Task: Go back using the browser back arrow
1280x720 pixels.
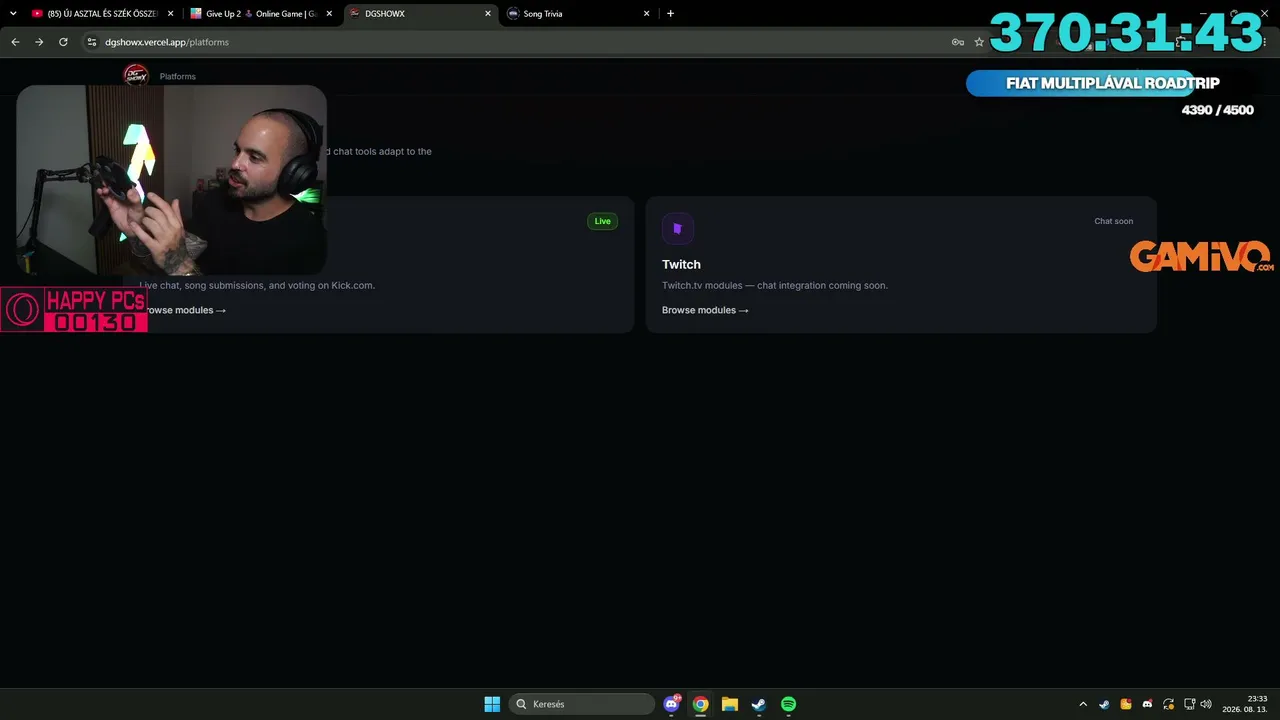Action: point(15,42)
